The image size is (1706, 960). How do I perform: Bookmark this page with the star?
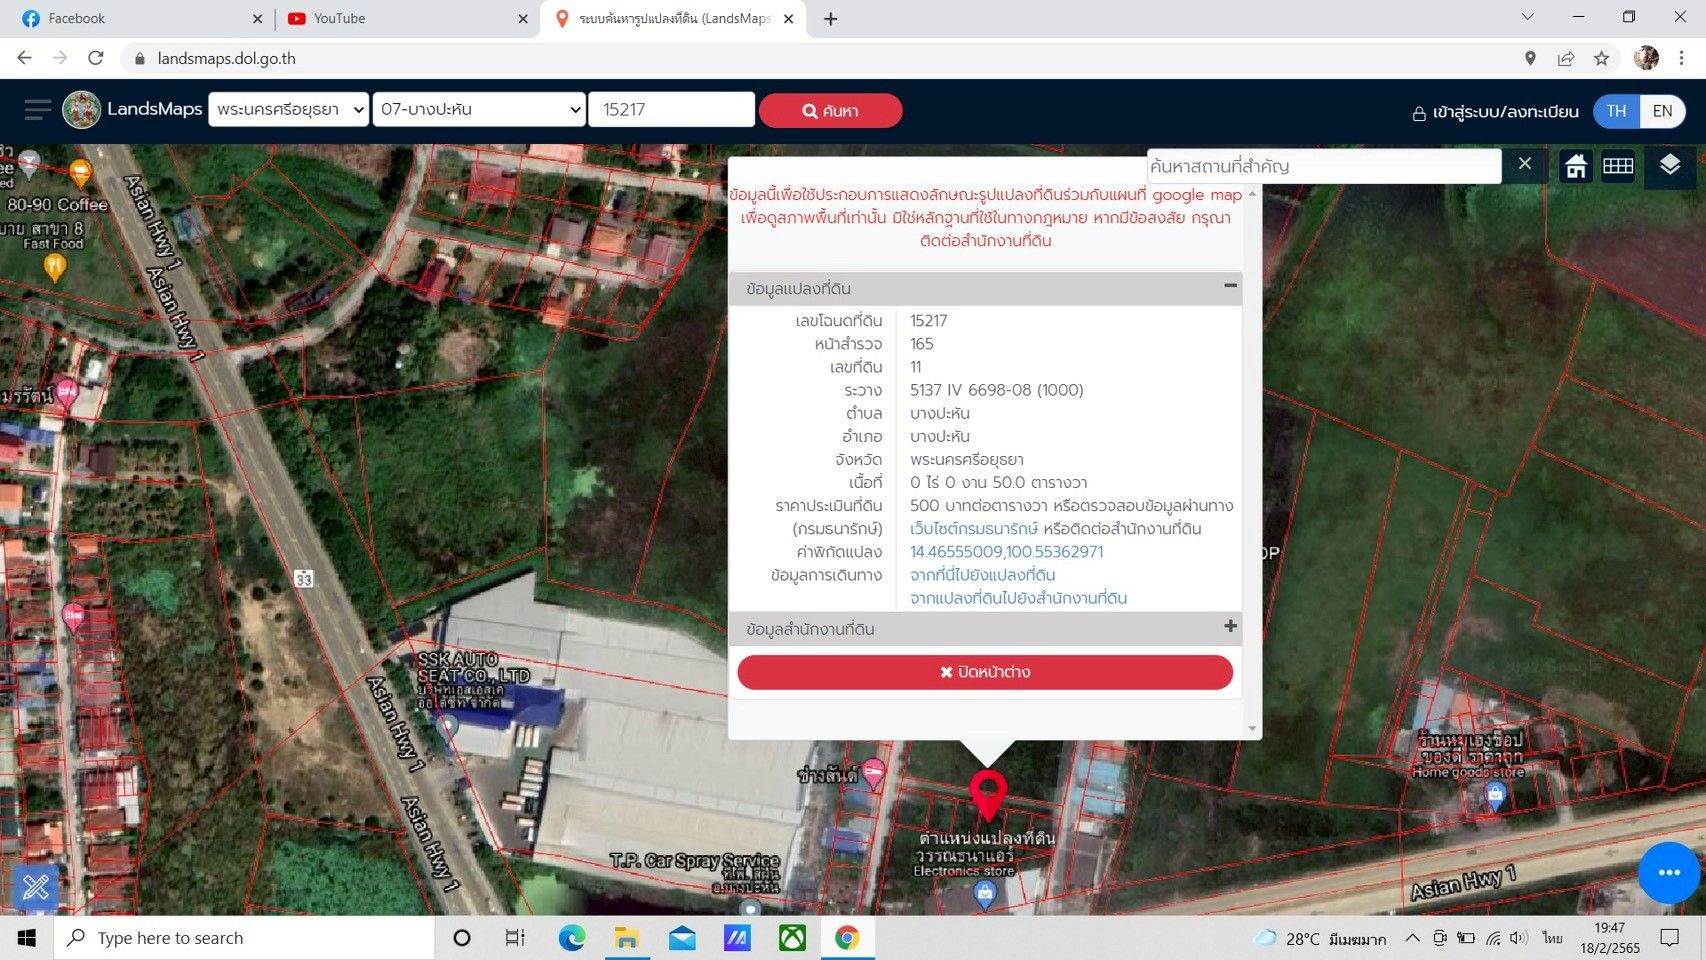1601,58
